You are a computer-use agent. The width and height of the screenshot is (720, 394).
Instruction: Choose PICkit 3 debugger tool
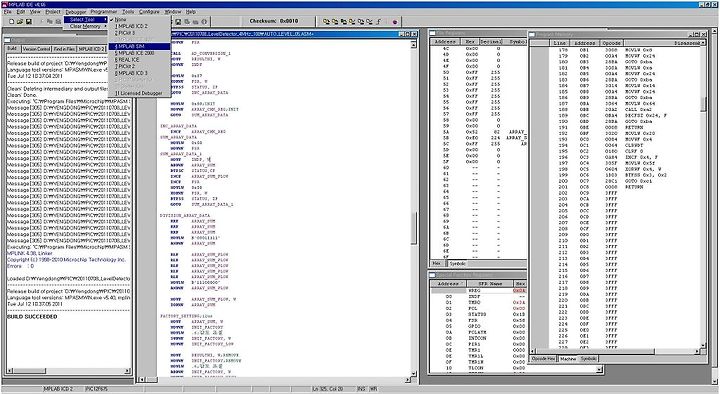[x=139, y=33]
